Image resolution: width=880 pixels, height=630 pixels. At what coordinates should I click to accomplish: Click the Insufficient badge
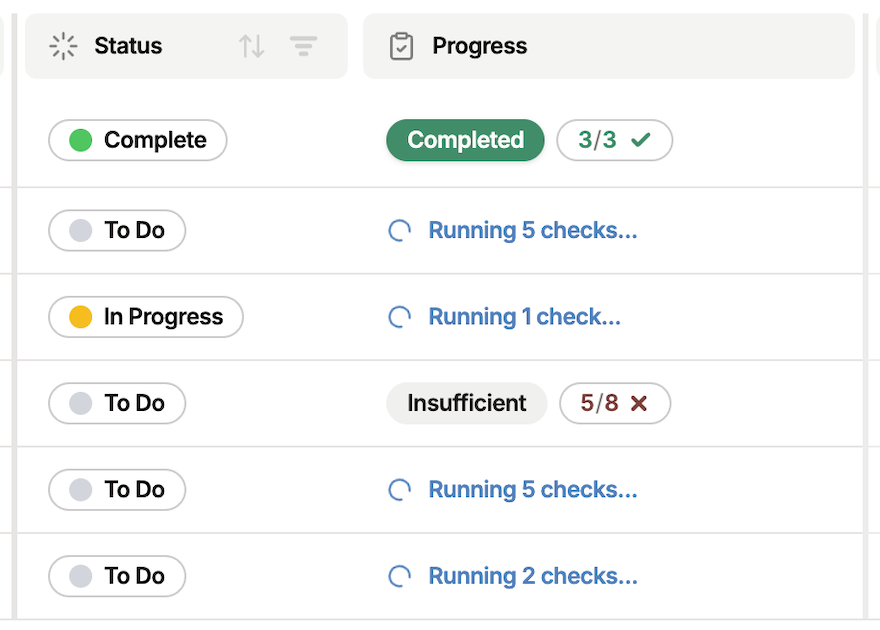click(466, 403)
